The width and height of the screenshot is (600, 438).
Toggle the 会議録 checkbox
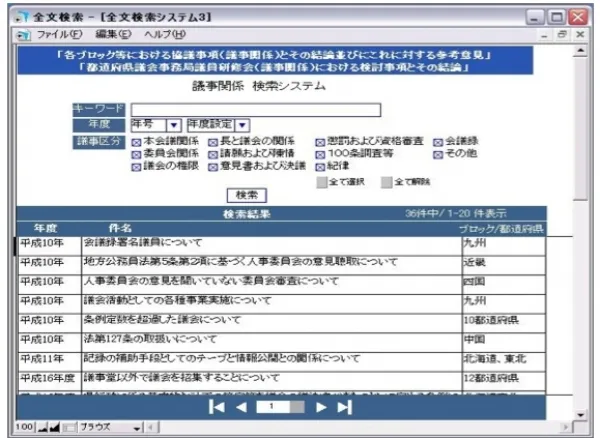coord(438,143)
